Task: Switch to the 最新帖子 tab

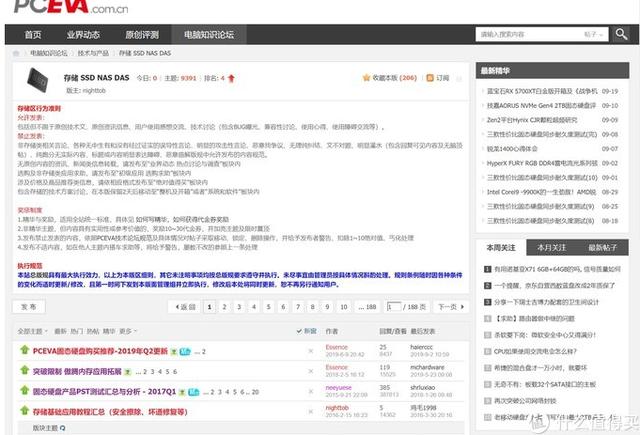Action: tap(602, 248)
